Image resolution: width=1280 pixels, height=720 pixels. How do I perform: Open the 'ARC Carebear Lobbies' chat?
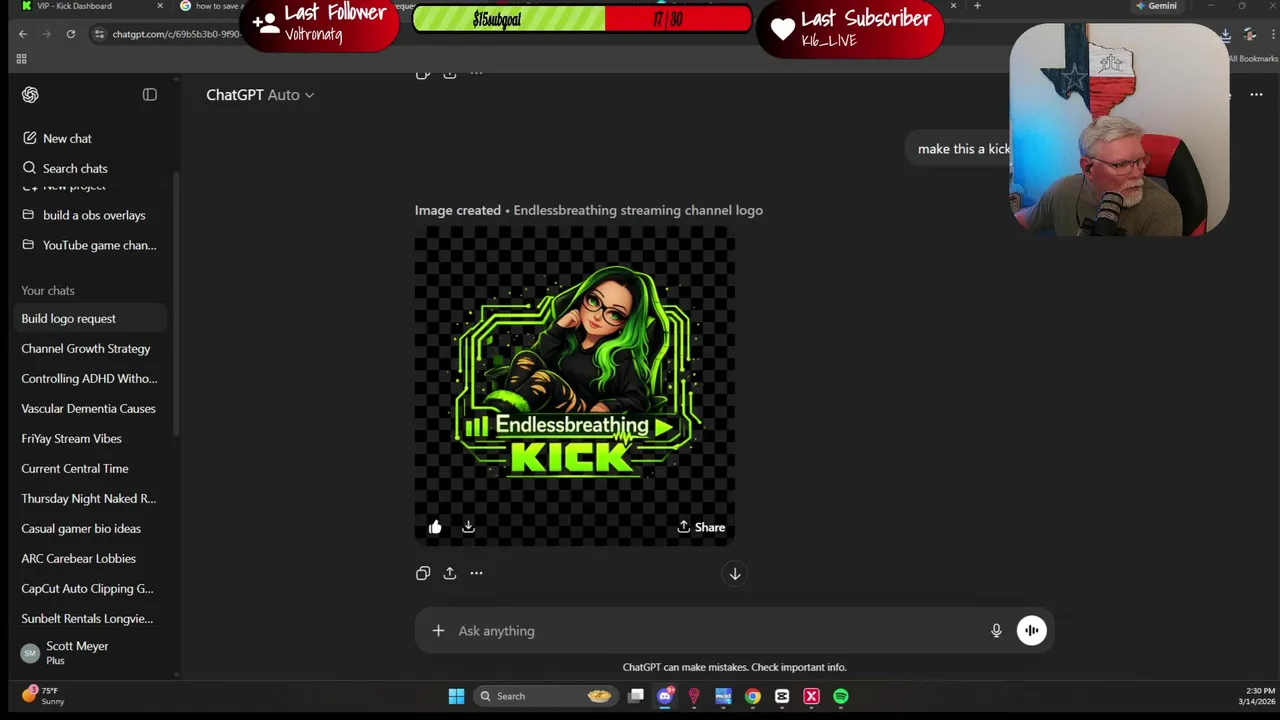78,558
